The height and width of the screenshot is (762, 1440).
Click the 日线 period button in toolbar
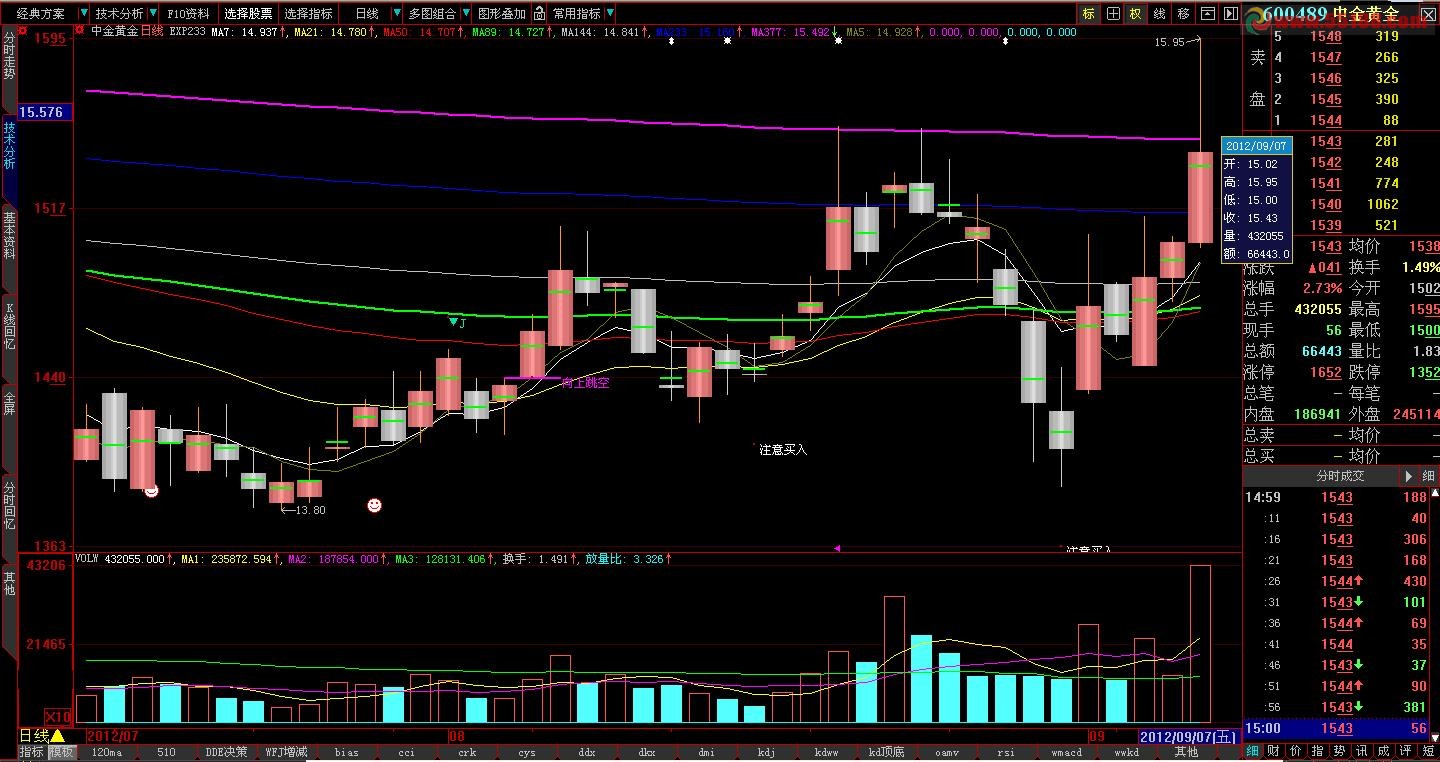point(366,14)
